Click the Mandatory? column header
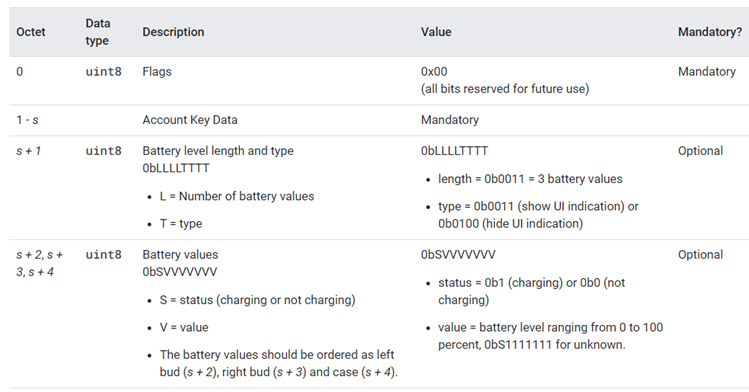The image size is (749, 392). click(x=710, y=32)
